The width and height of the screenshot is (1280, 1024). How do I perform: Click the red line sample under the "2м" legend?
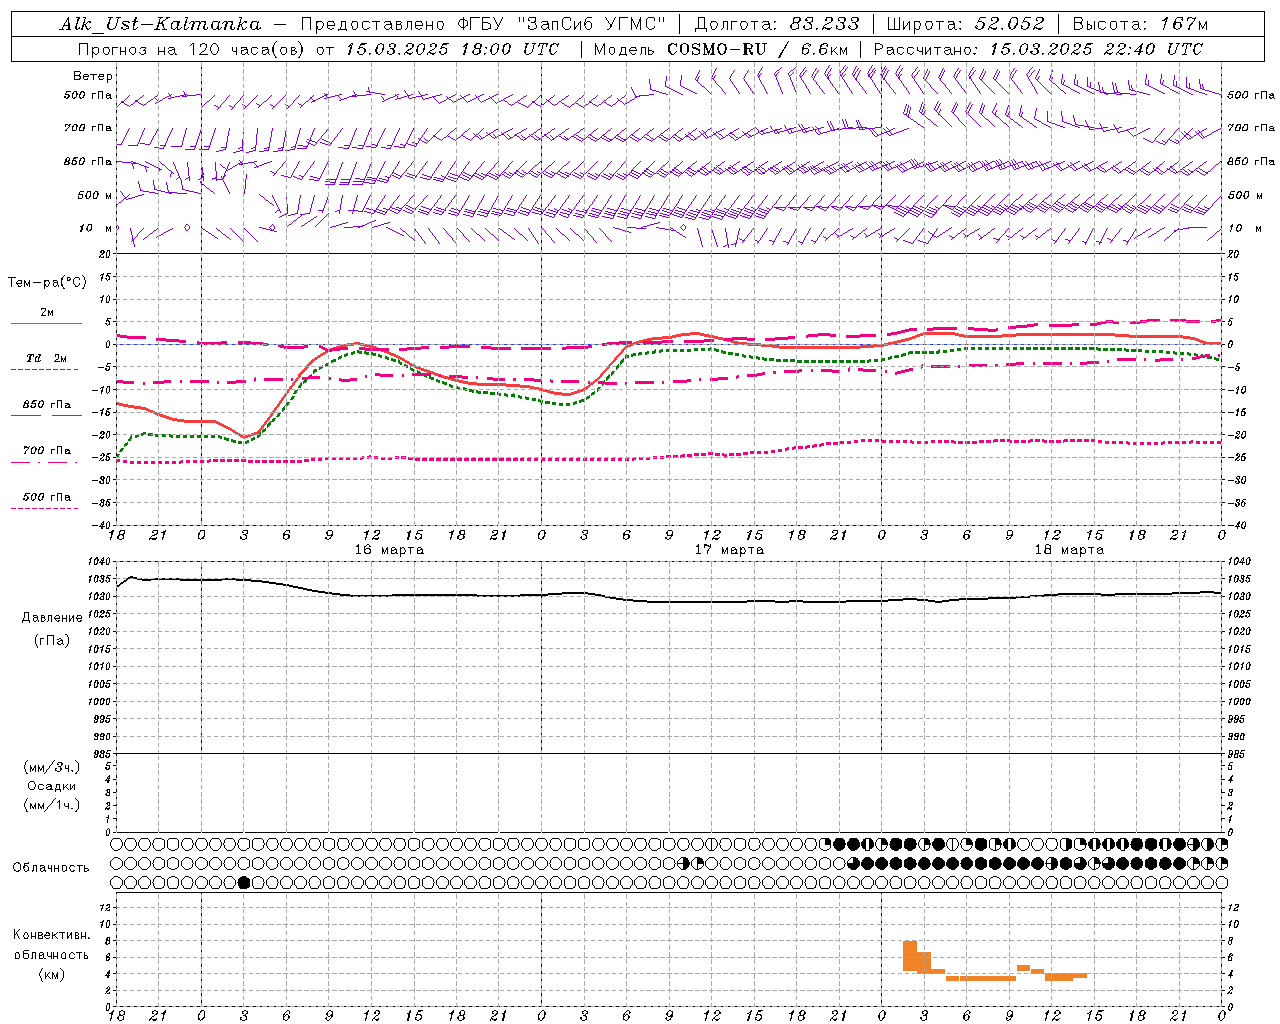pyautogui.click(x=46, y=323)
